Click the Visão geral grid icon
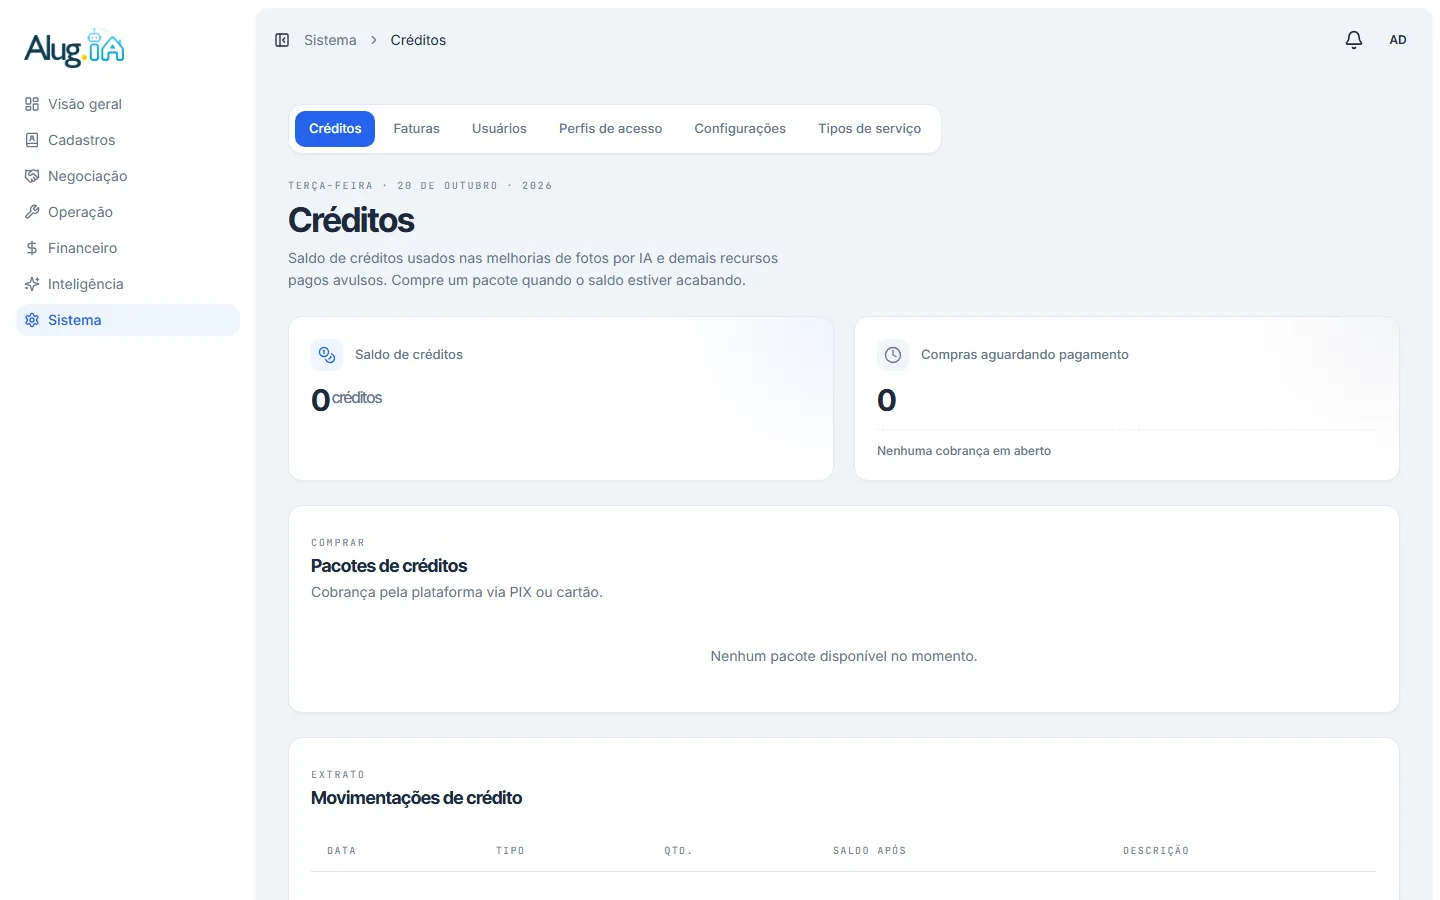 point(32,104)
